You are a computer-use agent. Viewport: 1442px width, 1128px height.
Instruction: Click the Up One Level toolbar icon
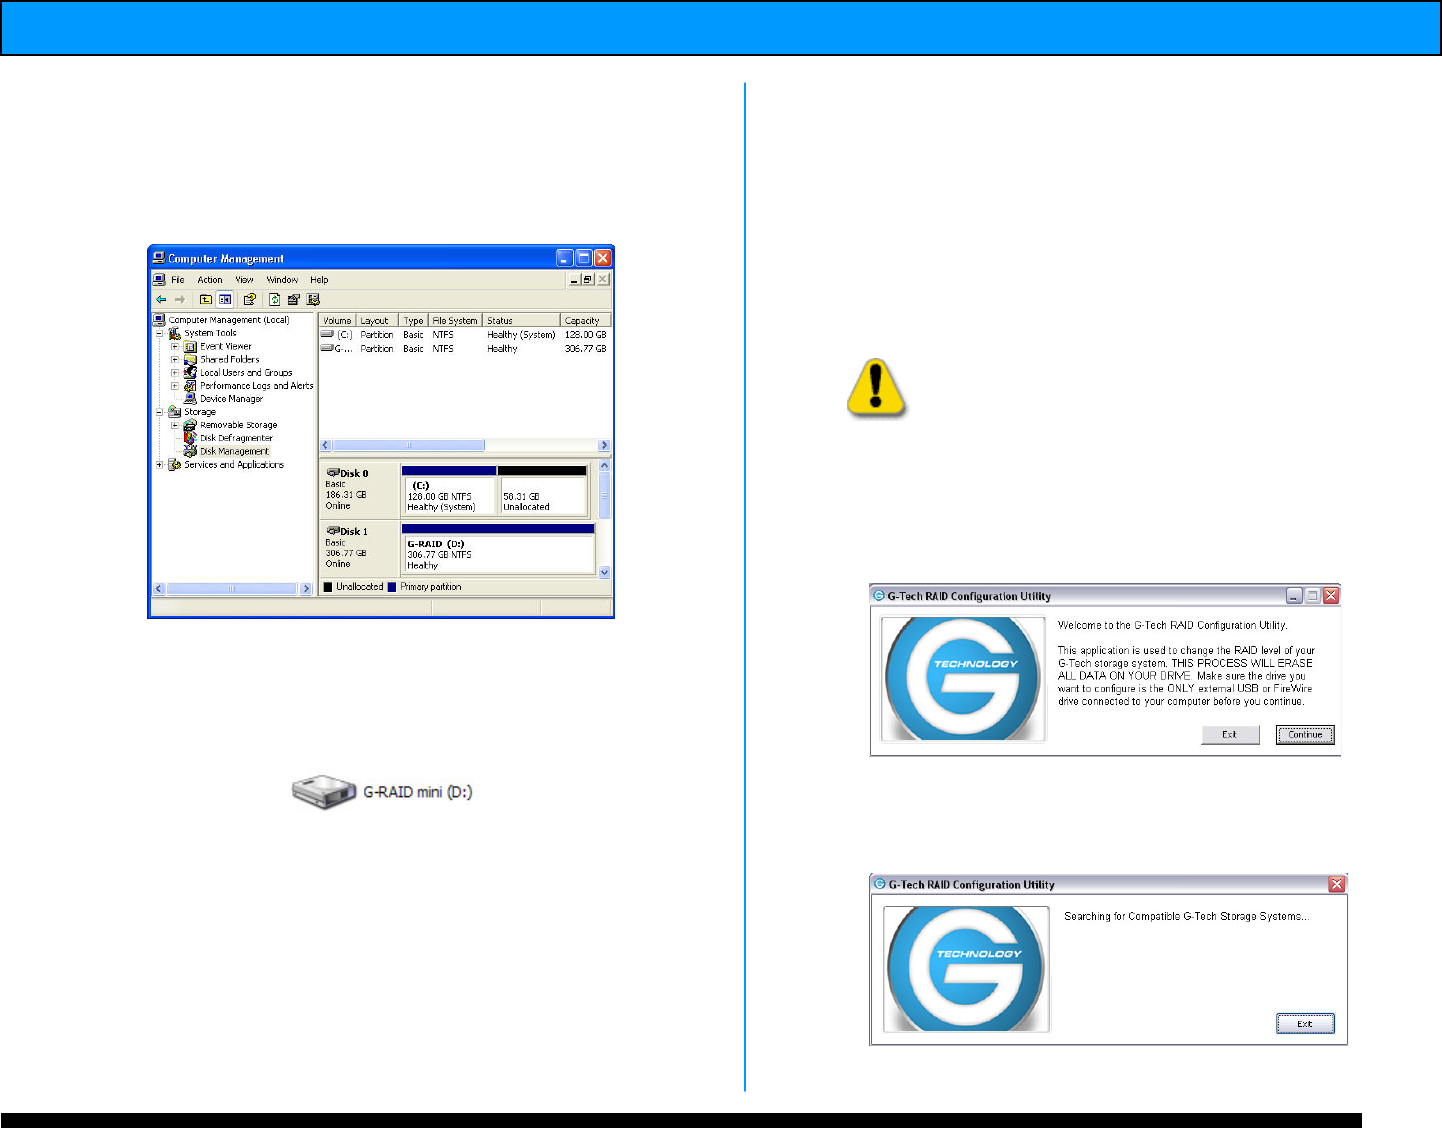[206, 299]
